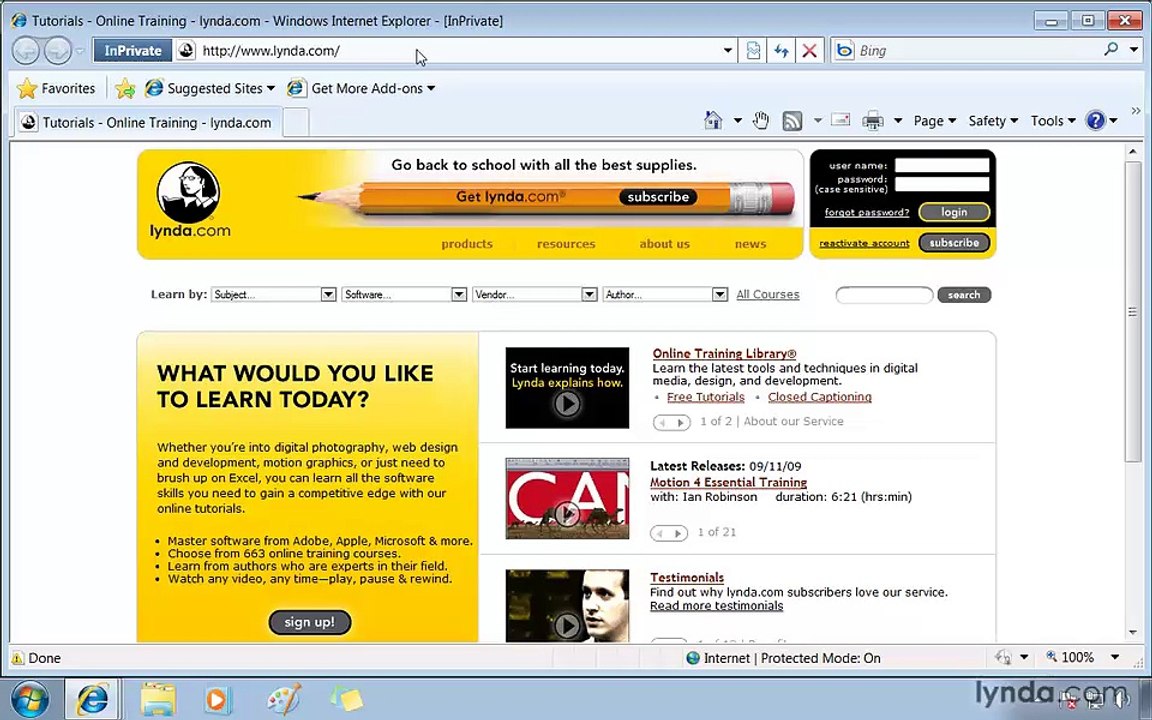The image size is (1152, 720).
Task: Open the Suggested Sites dropdown
Action: tap(210, 88)
